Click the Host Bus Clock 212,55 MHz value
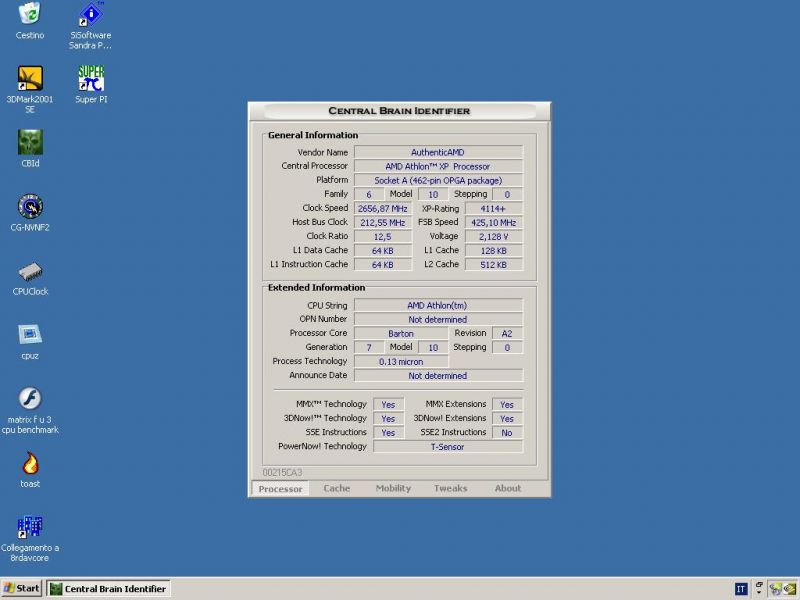The image size is (800, 600). coord(383,222)
